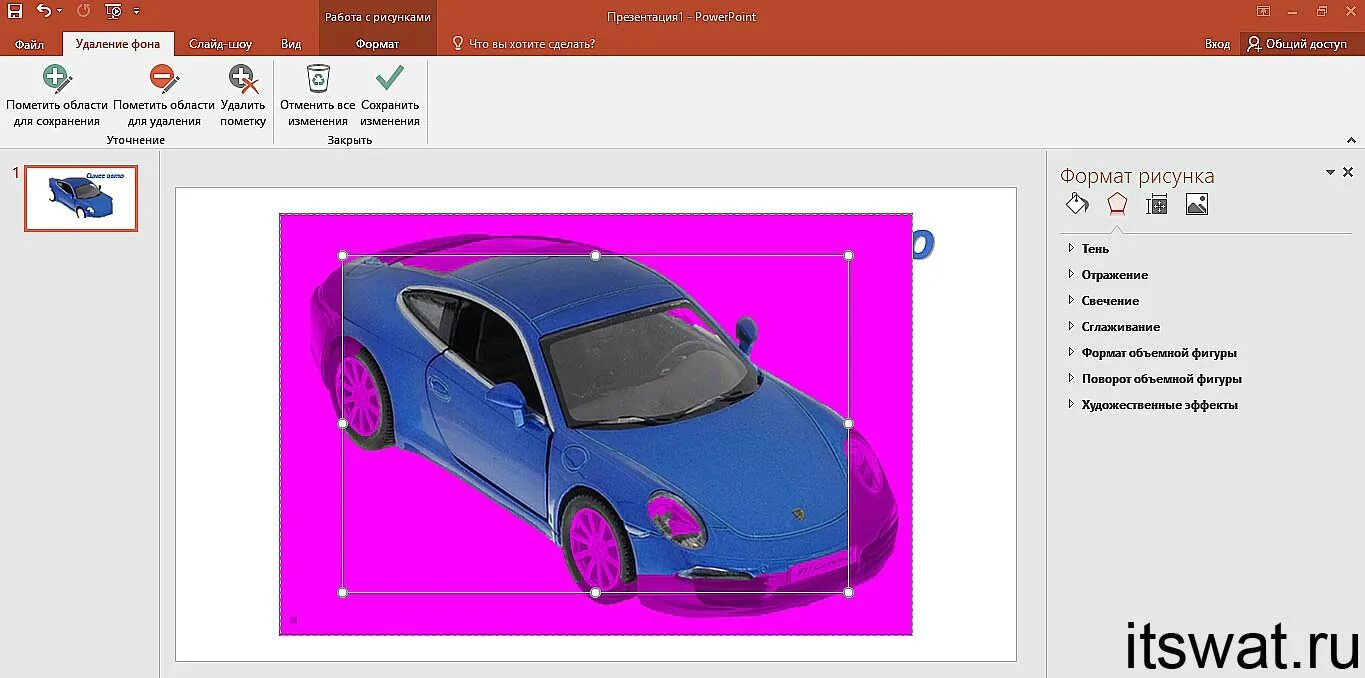Image resolution: width=1365 pixels, height=678 pixels.
Task: Click the Redo icon in the title bar
Action: coord(83,12)
